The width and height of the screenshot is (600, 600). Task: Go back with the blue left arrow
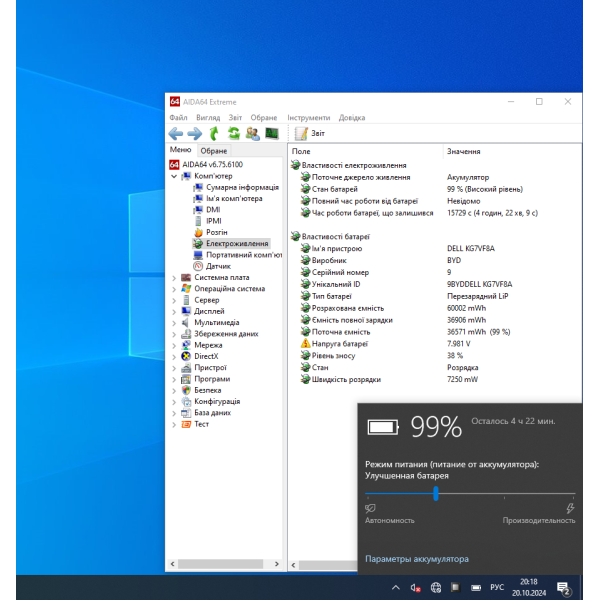coord(176,134)
